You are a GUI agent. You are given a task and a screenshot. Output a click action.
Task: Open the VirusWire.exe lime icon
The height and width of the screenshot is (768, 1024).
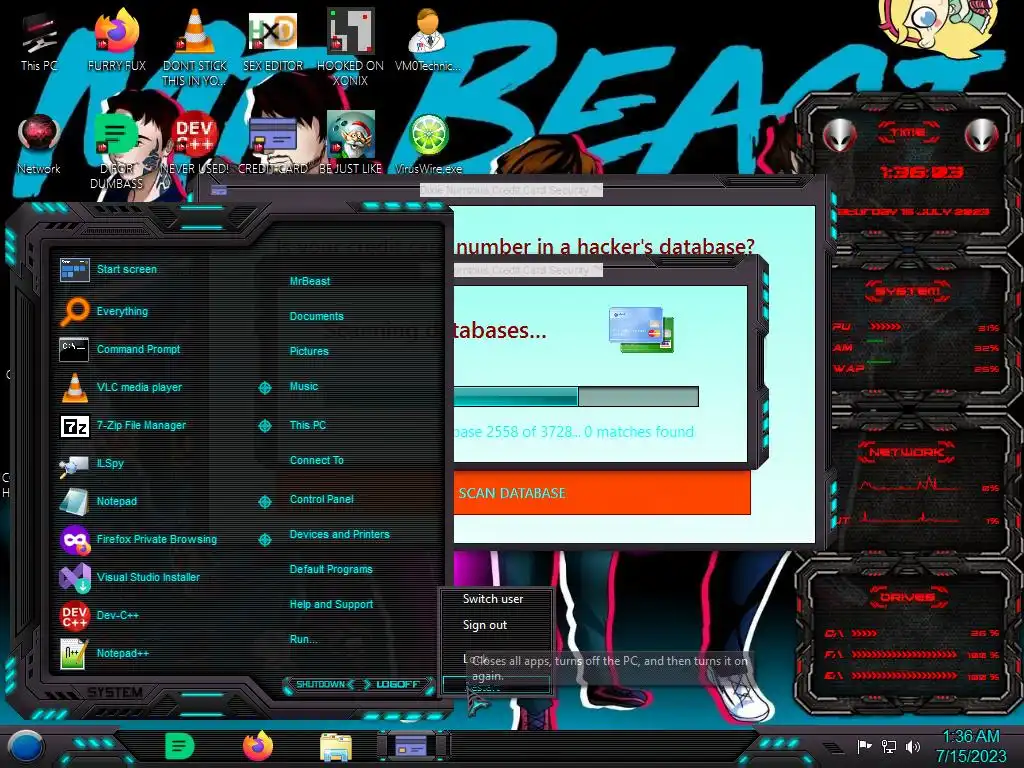[x=428, y=145]
